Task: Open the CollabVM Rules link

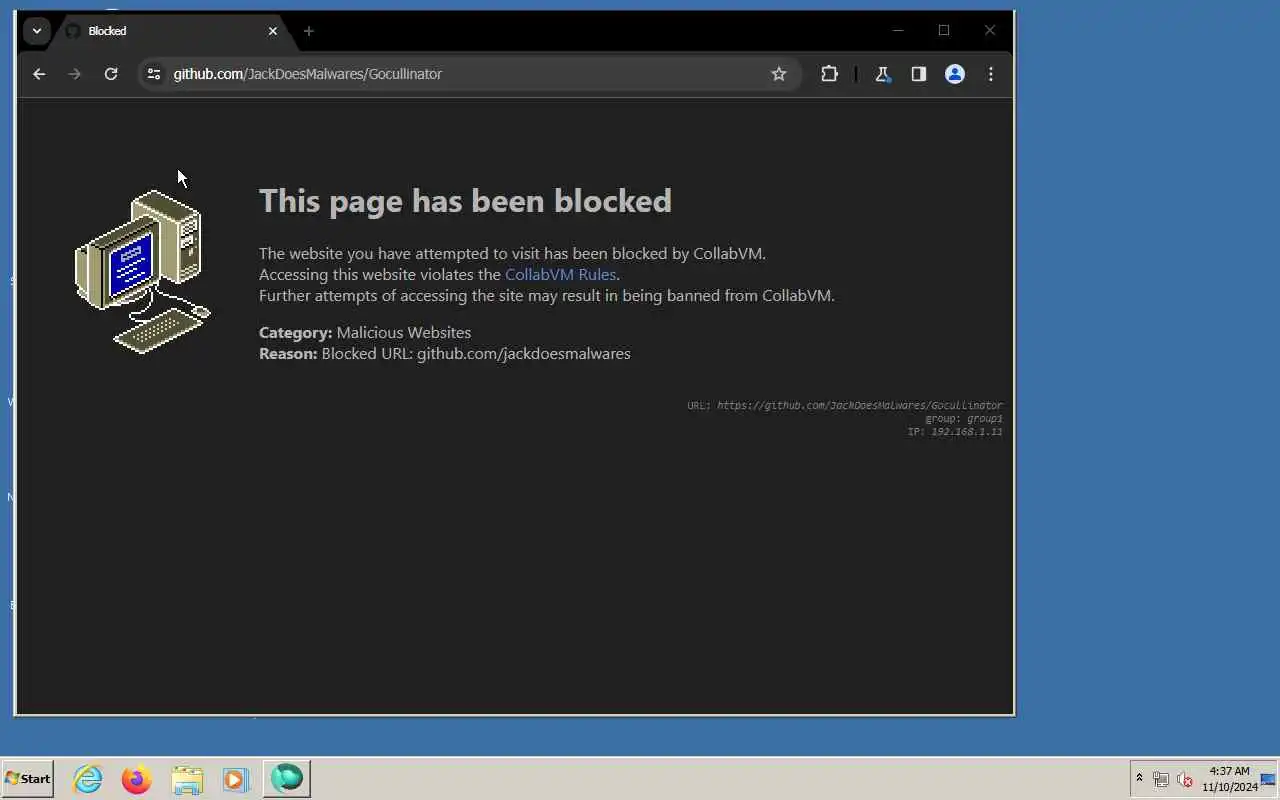Action: click(x=560, y=274)
